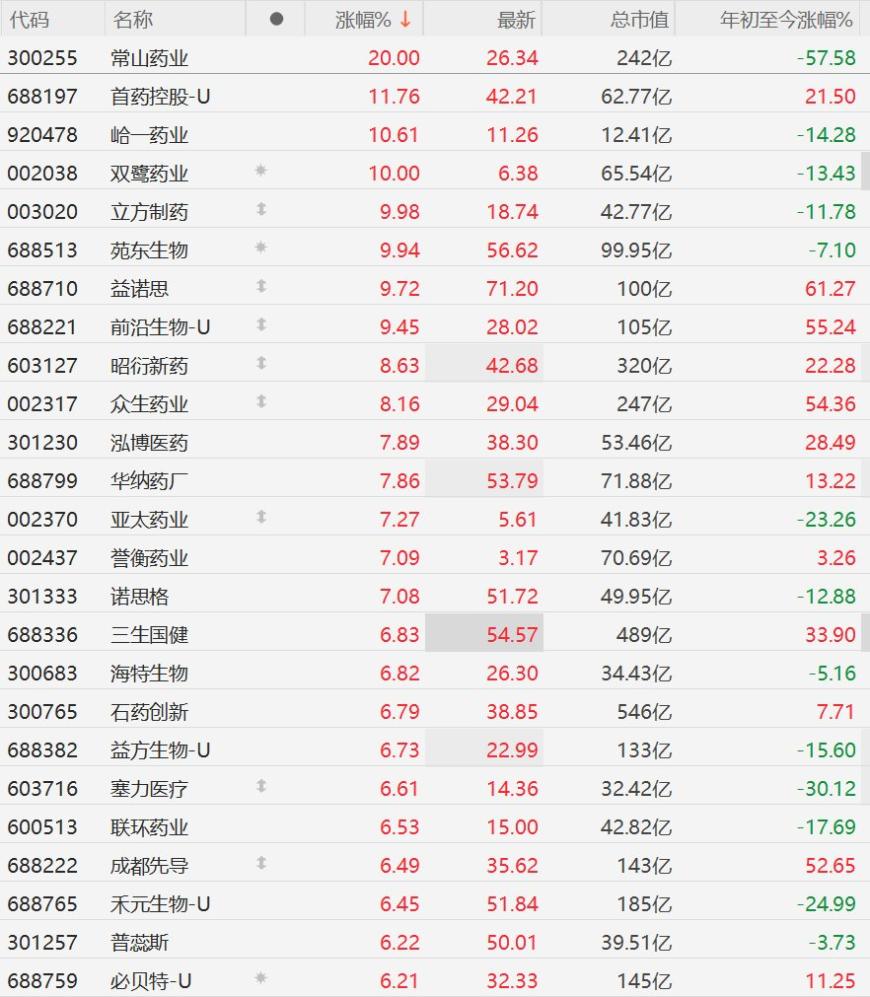Image resolution: width=870 pixels, height=997 pixels.
Task: Click the year-to-date value 11.25
Action: pyautogui.click(x=831, y=981)
